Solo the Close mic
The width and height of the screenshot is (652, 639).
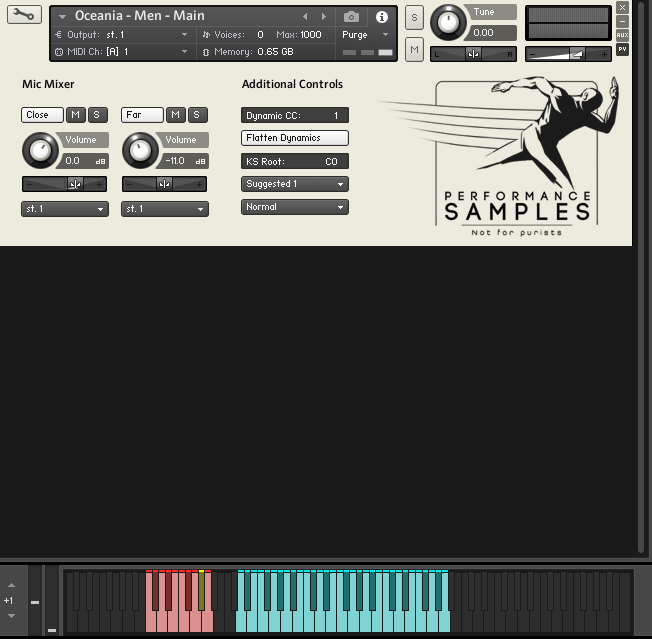point(97,115)
